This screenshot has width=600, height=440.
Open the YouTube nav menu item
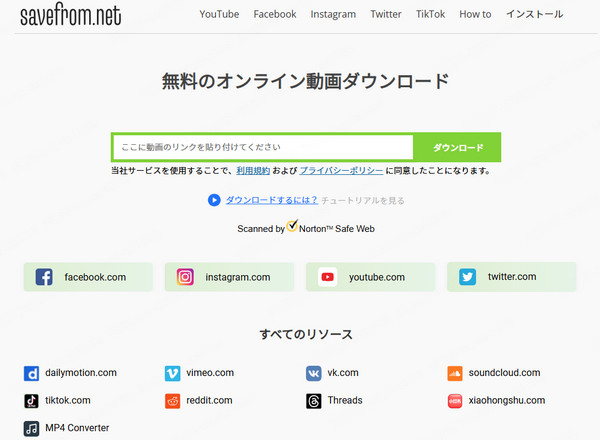coord(219,15)
